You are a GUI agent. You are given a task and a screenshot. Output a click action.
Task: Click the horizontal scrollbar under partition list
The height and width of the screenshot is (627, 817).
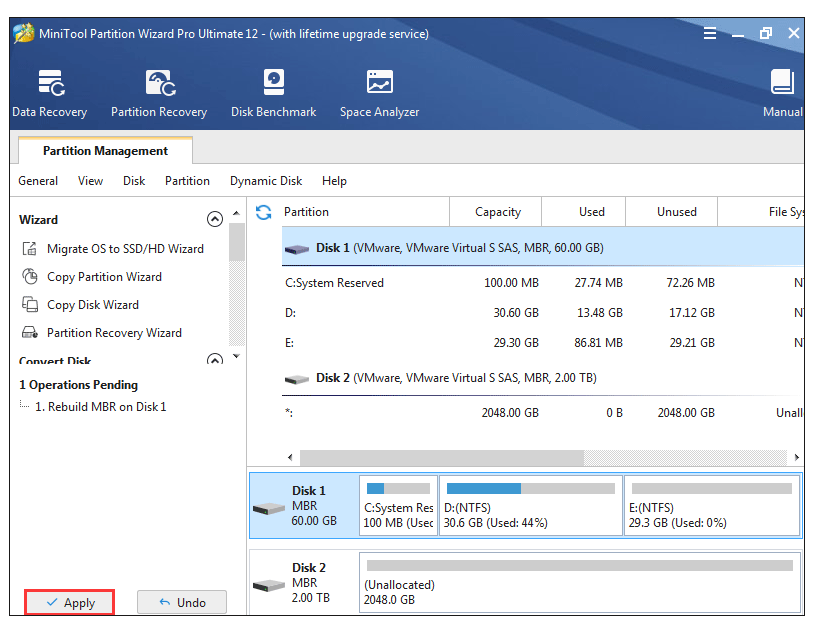[x=440, y=457]
